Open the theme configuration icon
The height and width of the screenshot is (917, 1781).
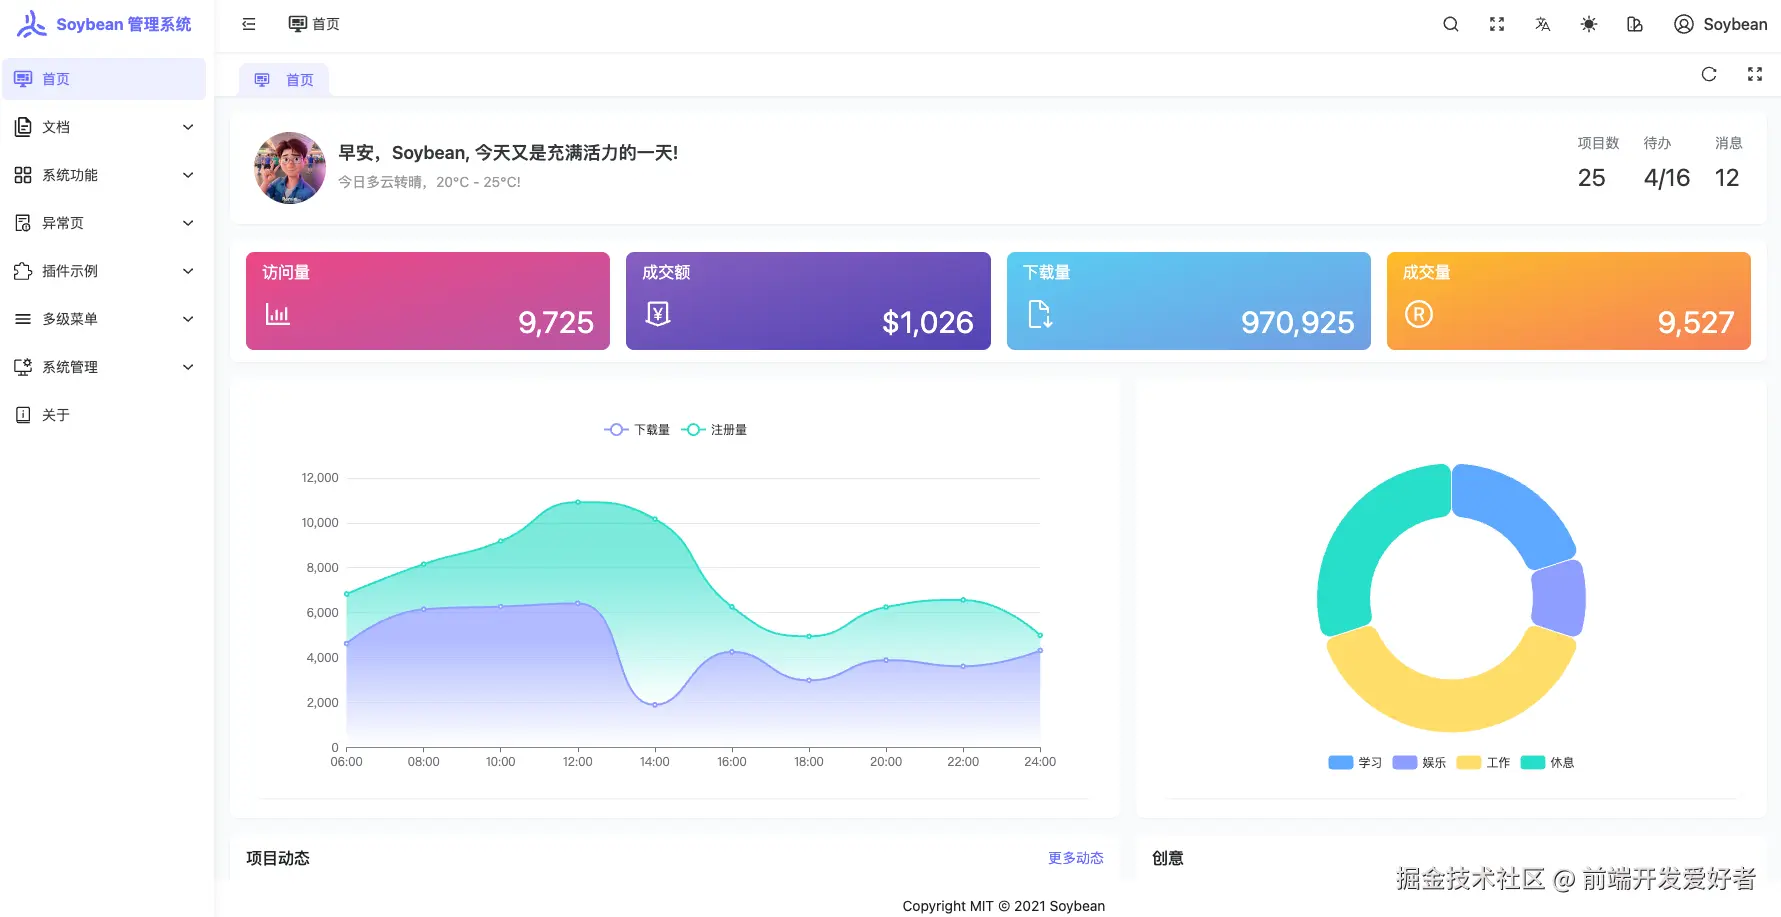(1635, 24)
